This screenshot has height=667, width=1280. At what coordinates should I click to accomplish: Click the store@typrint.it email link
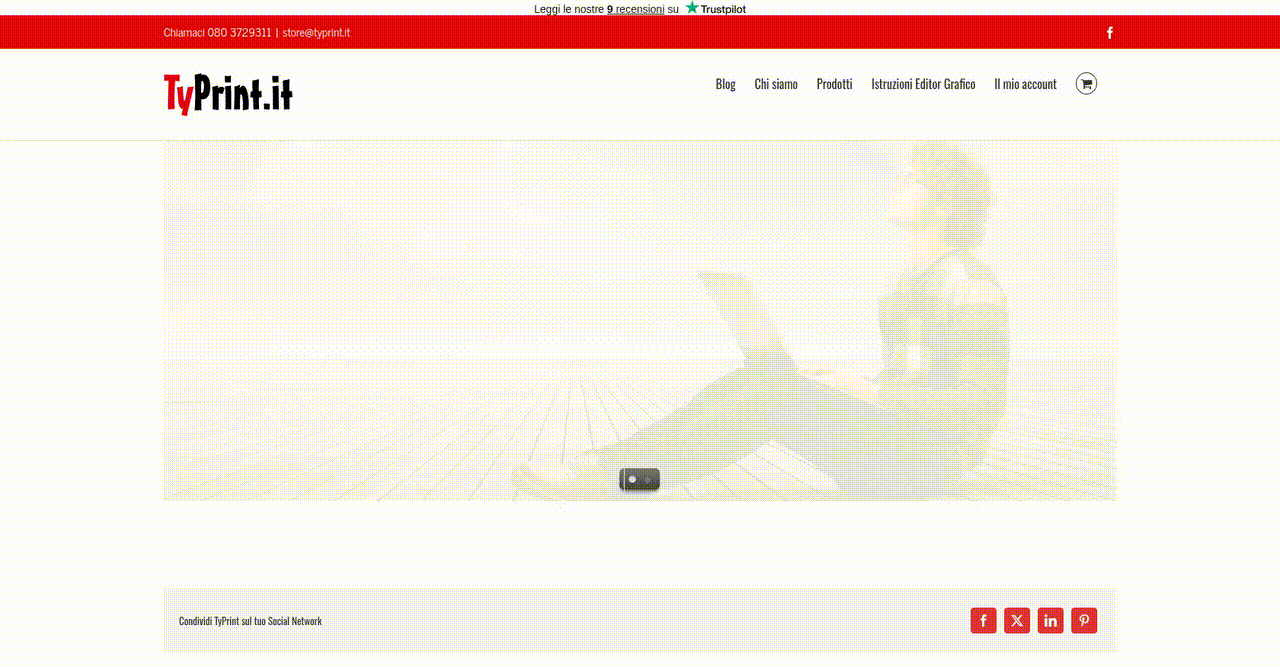click(x=316, y=33)
